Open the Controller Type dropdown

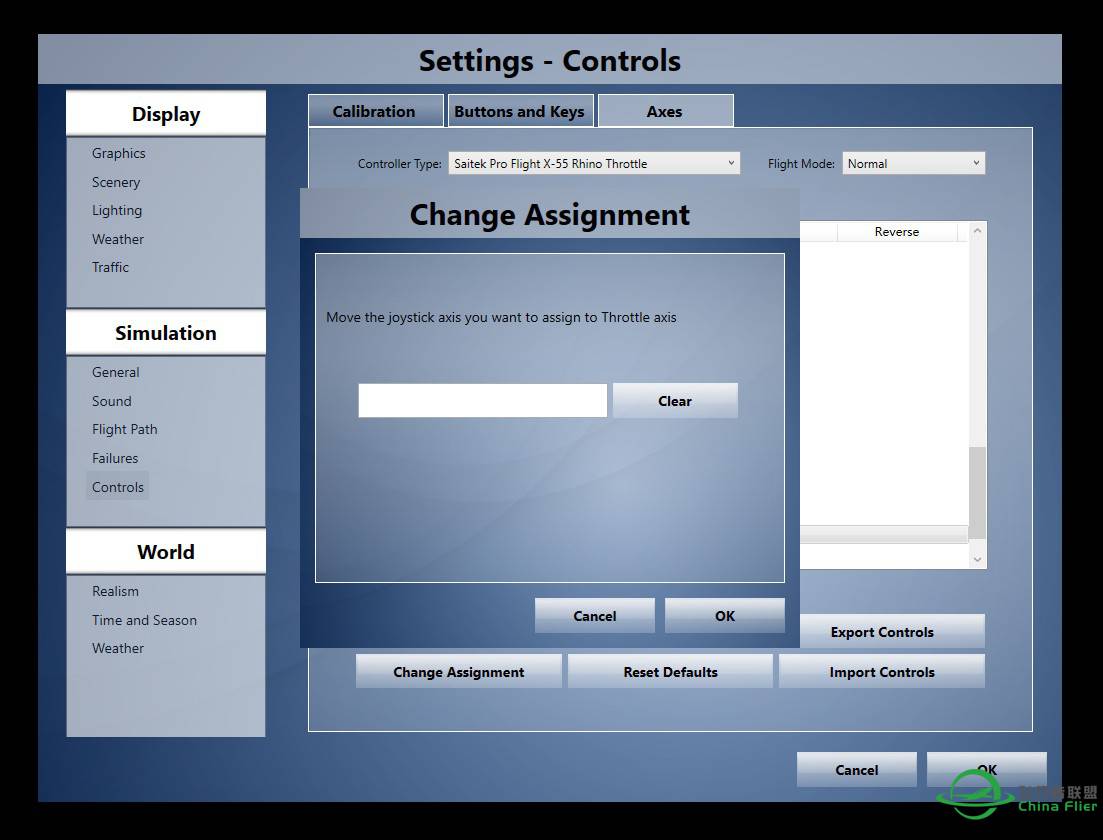click(x=593, y=163)
